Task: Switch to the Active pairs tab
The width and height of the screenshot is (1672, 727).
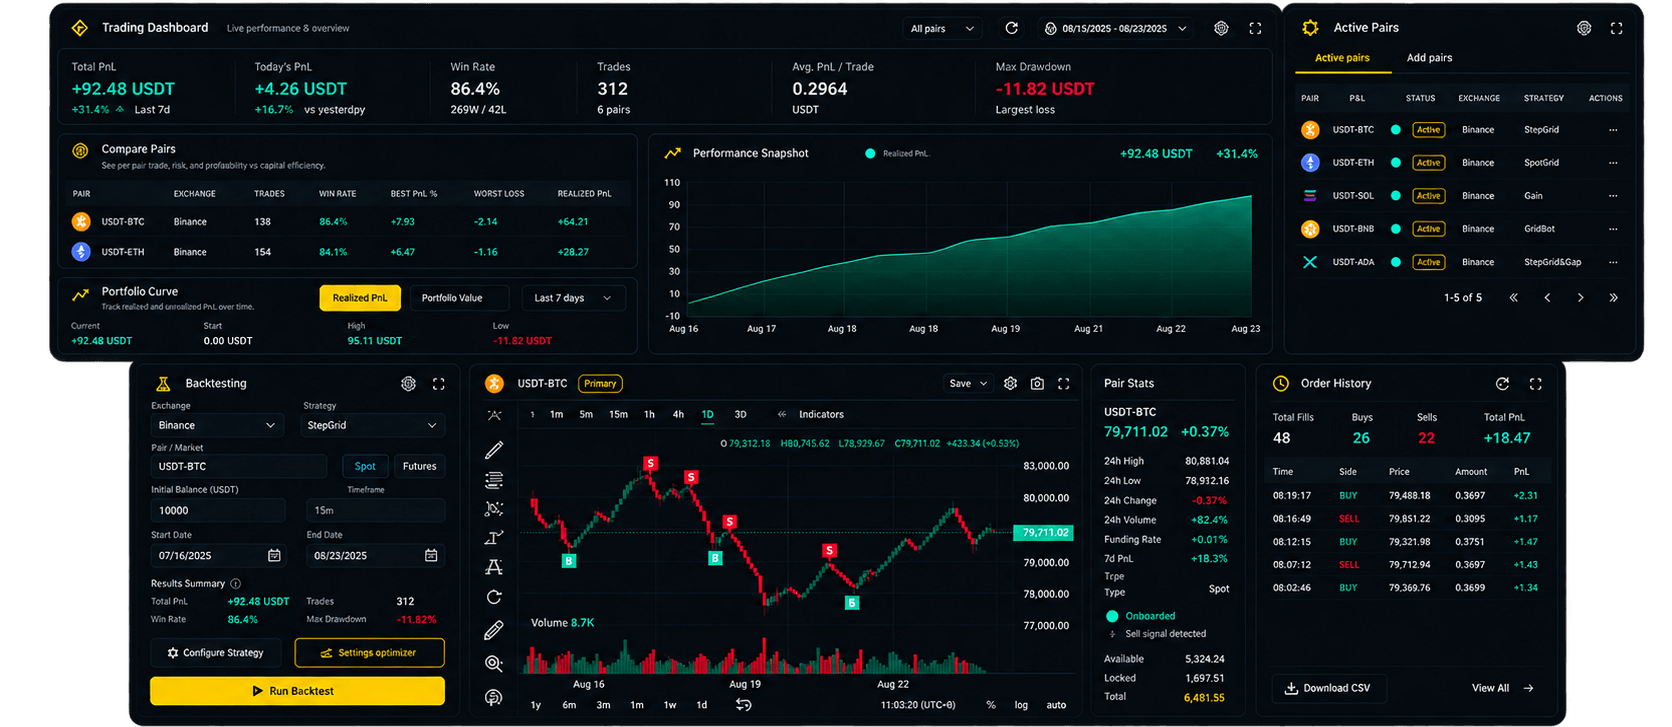Action: (x=1342, y=58)
